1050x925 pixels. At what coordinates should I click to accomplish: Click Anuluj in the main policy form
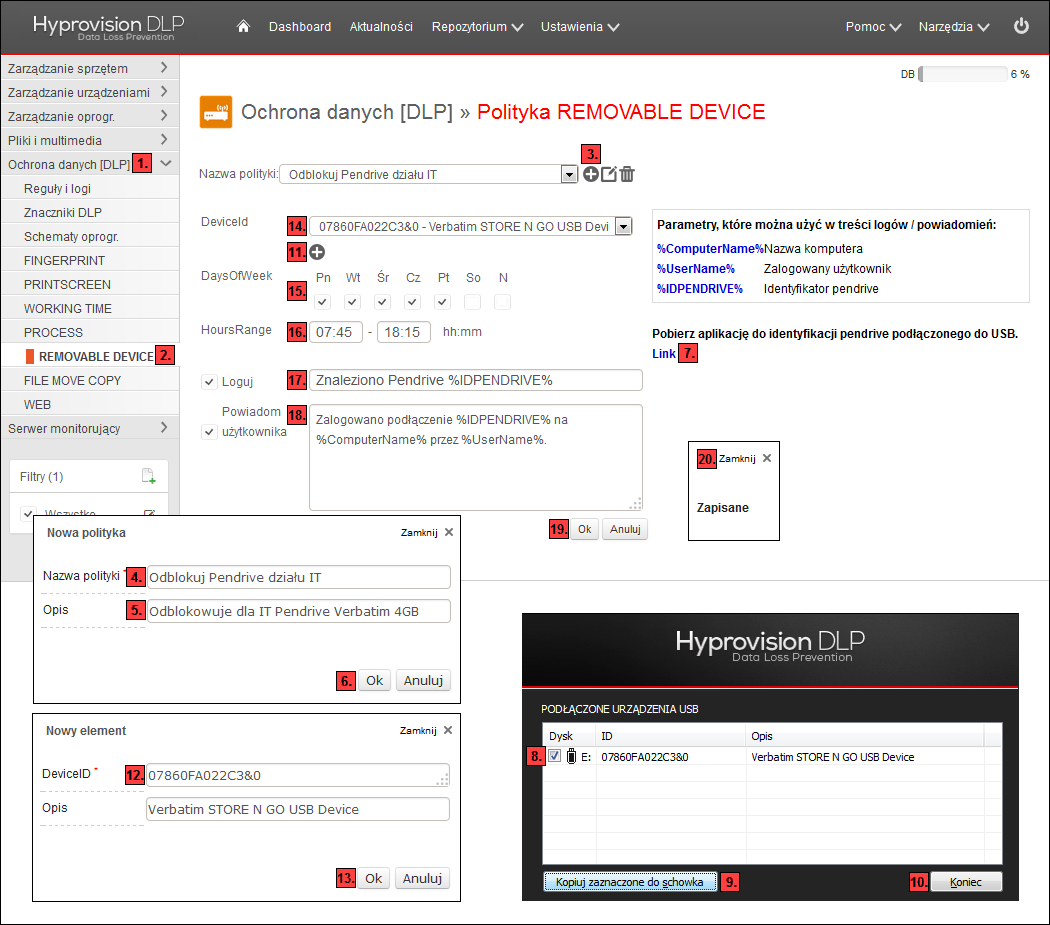click(x=625, y=529)
